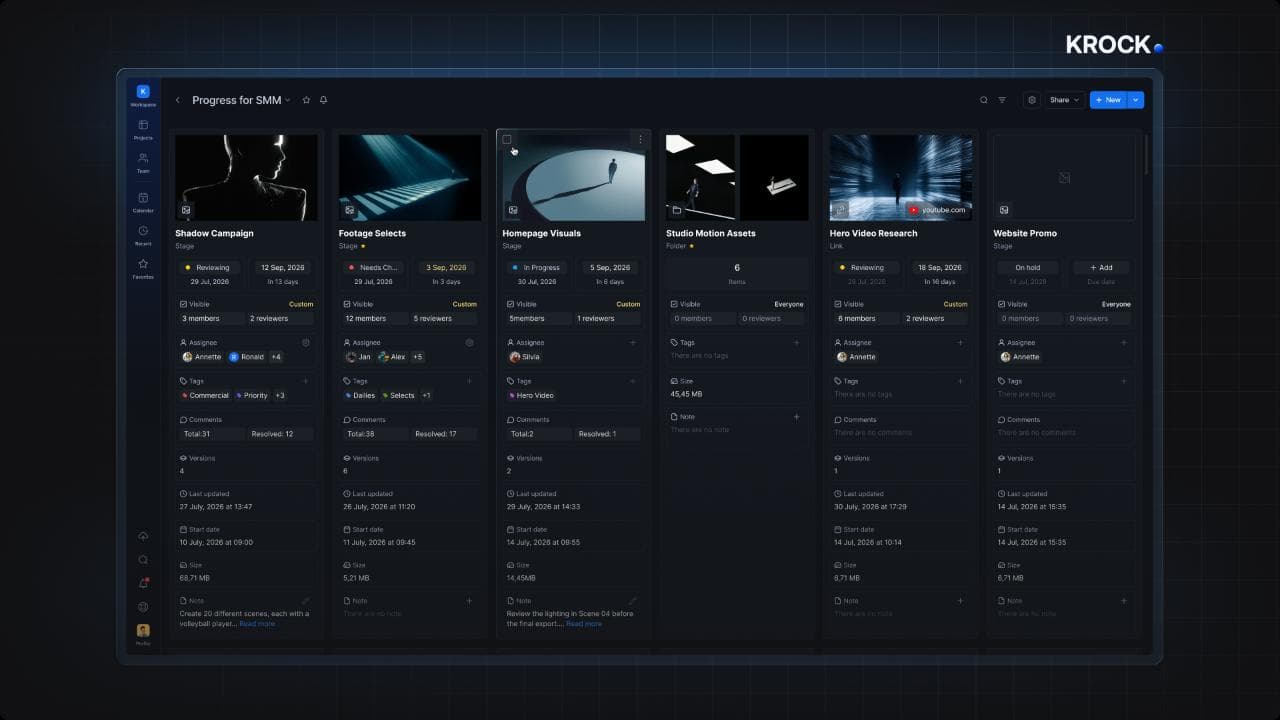Toggle Visible checkbox on Footage Selects card
This screenshot has width=1280, height=720.
tap(347, 304)
